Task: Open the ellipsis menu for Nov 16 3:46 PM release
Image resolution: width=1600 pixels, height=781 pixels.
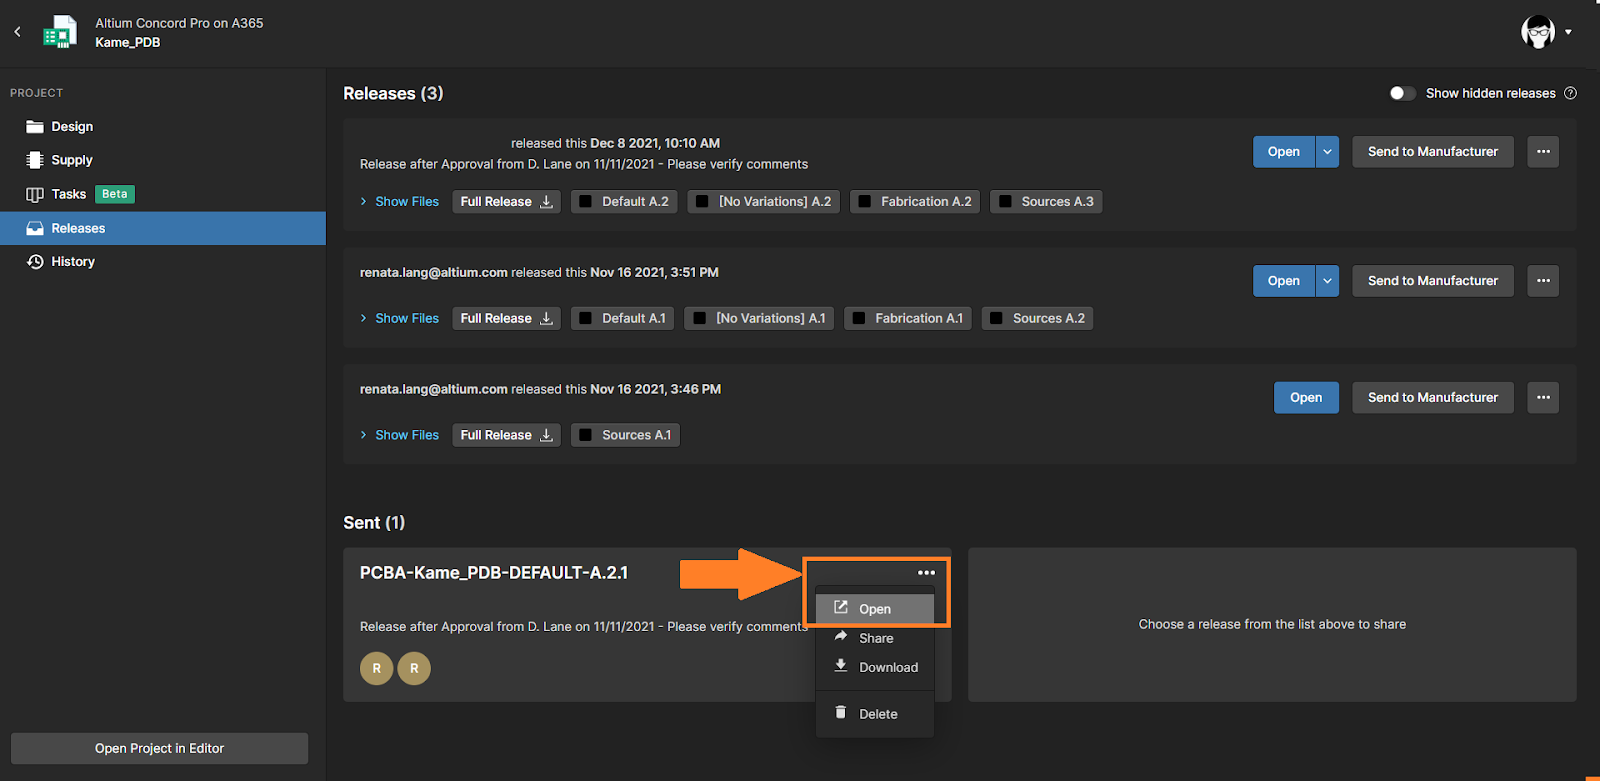Action: 1543,398
